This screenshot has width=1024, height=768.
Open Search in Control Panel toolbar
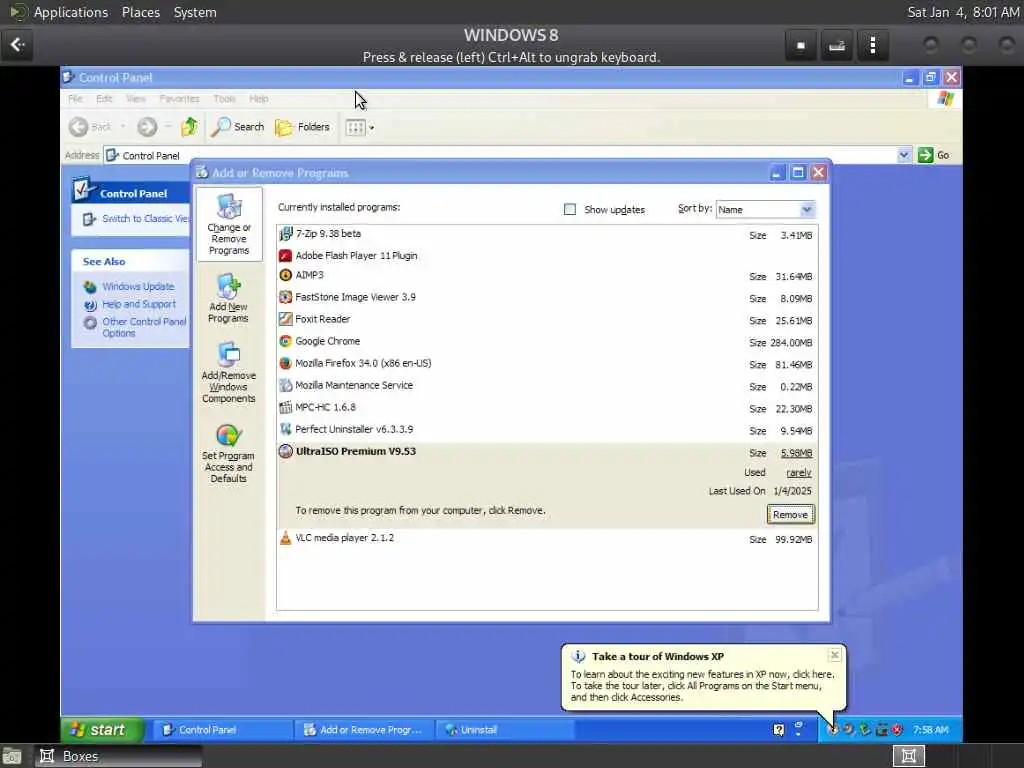pos(238,127)
